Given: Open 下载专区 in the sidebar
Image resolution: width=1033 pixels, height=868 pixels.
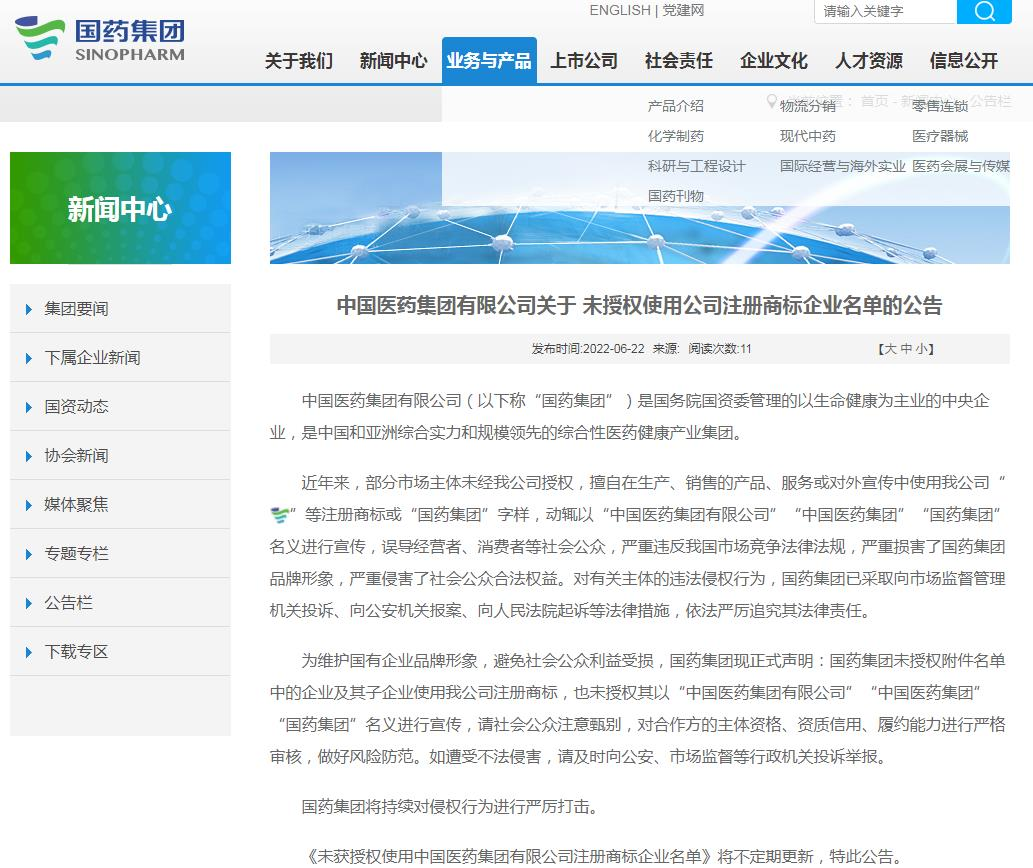Looking at the screenshot, I should (76, 651).
